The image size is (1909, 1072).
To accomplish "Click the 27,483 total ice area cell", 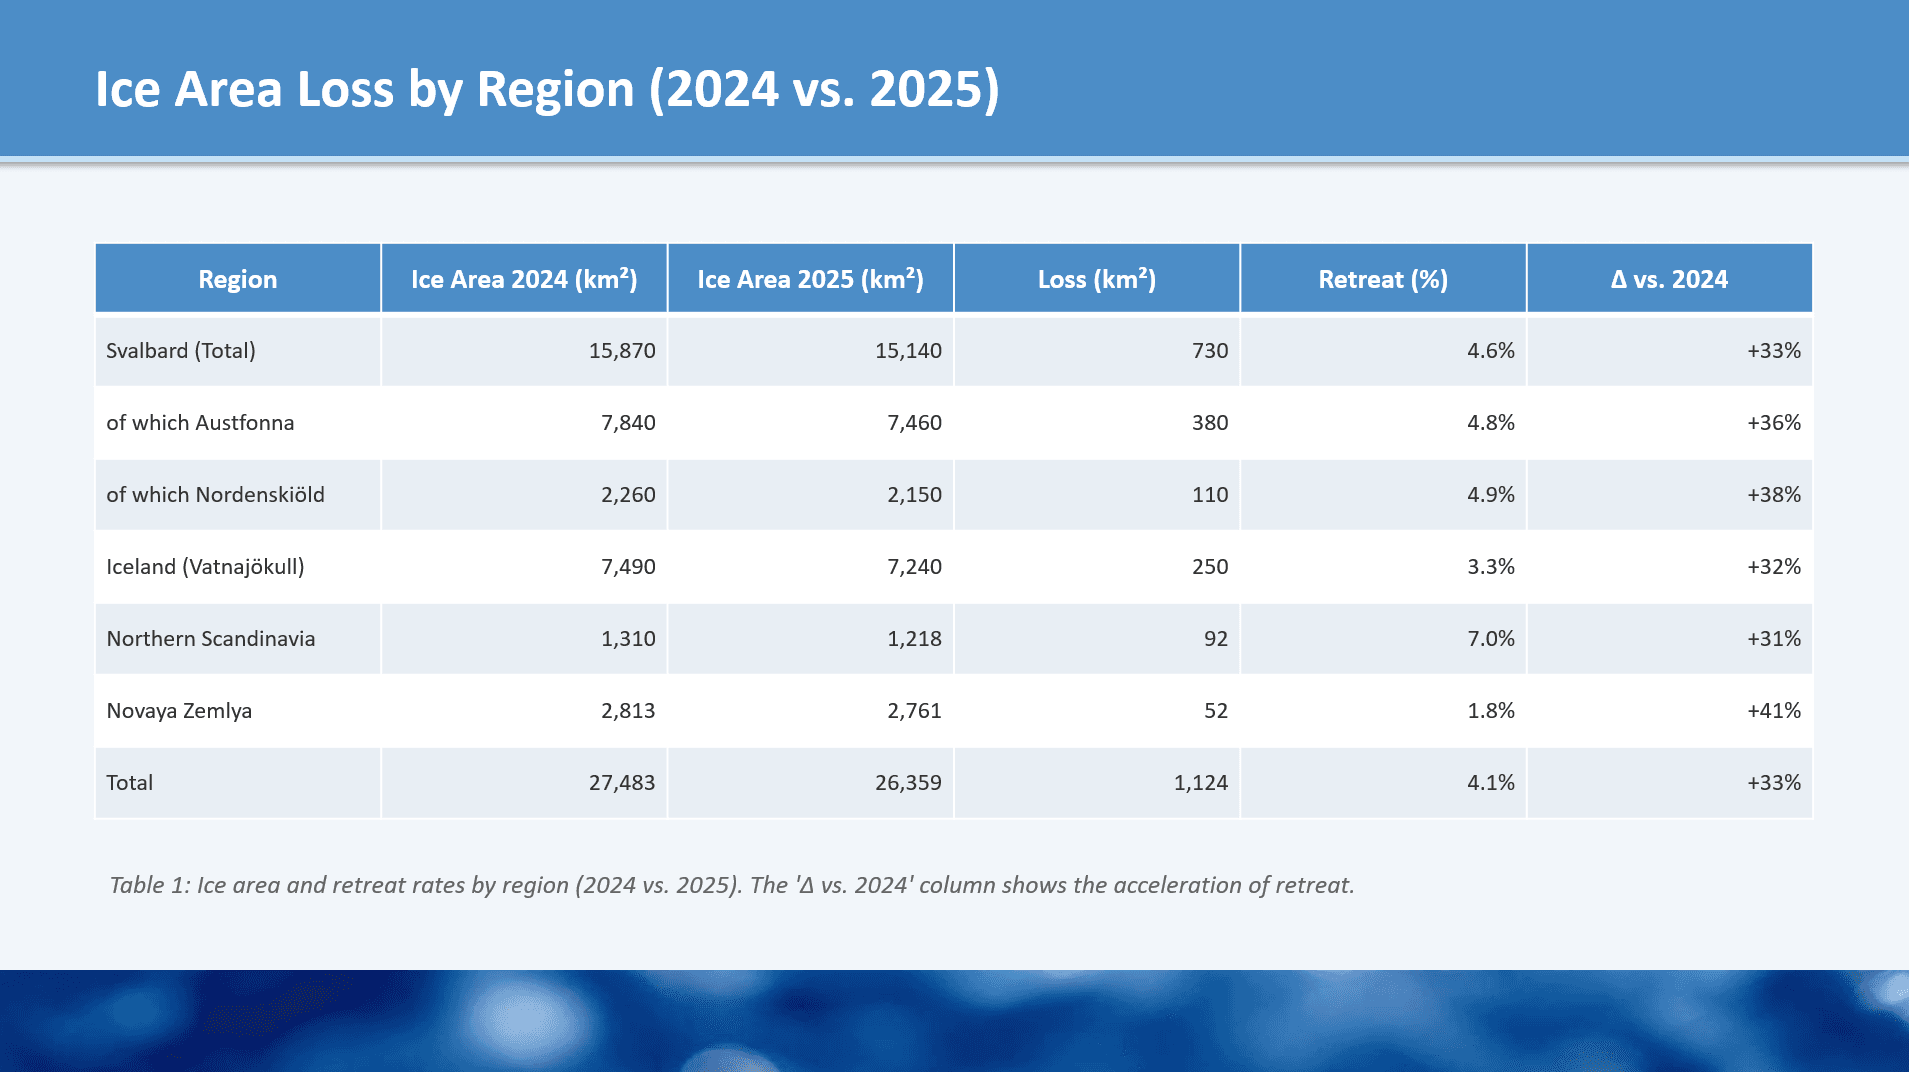I will (x=621, y=783).
